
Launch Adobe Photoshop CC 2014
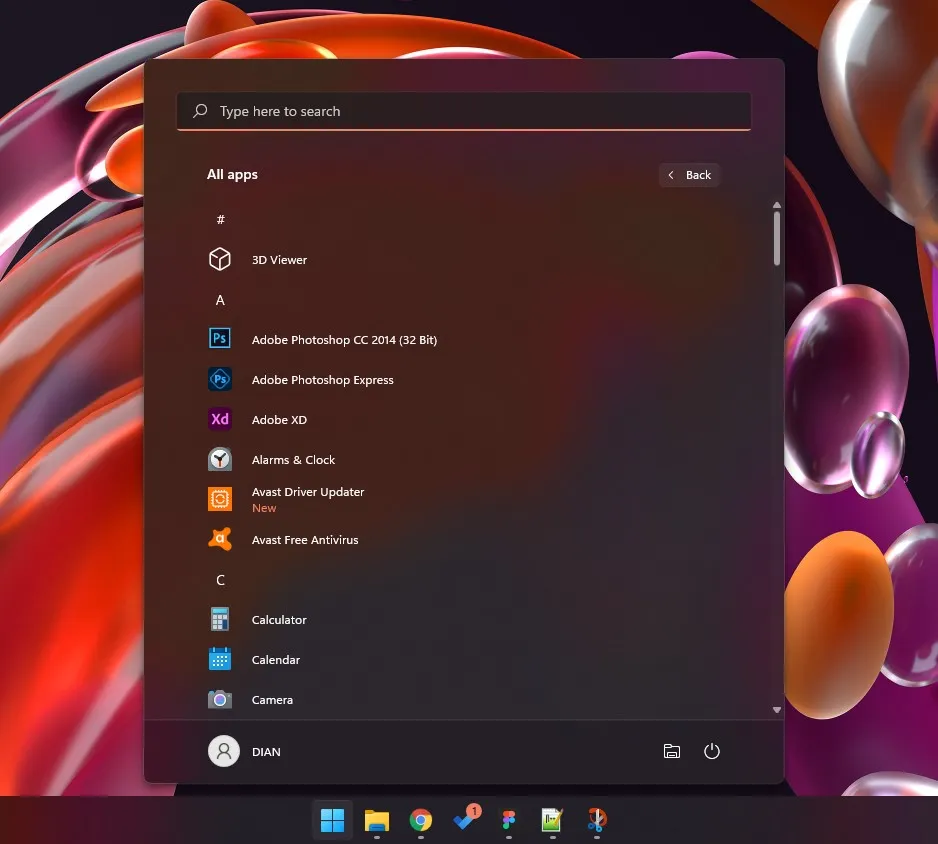(344, 339)
